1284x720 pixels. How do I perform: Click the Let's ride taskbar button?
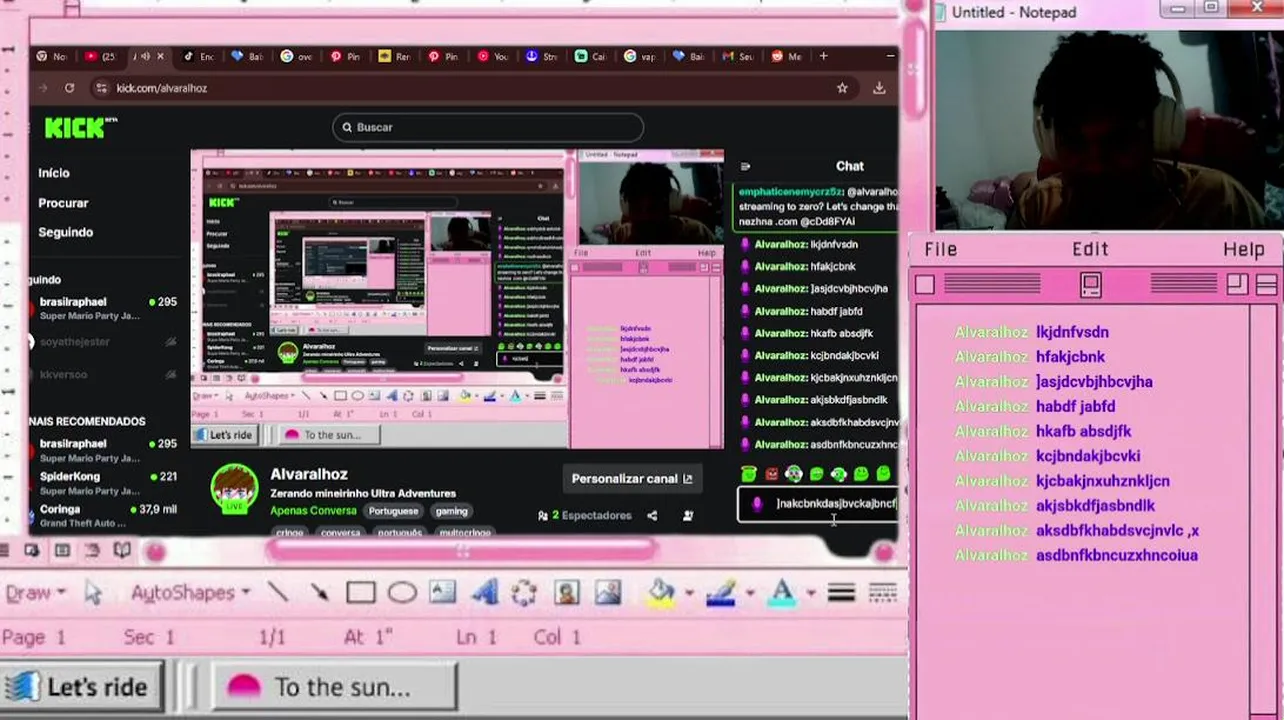click(x=82, y=688)
